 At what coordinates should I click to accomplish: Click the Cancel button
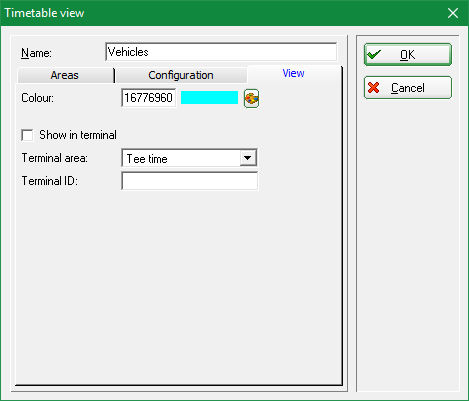coord(408,88)
